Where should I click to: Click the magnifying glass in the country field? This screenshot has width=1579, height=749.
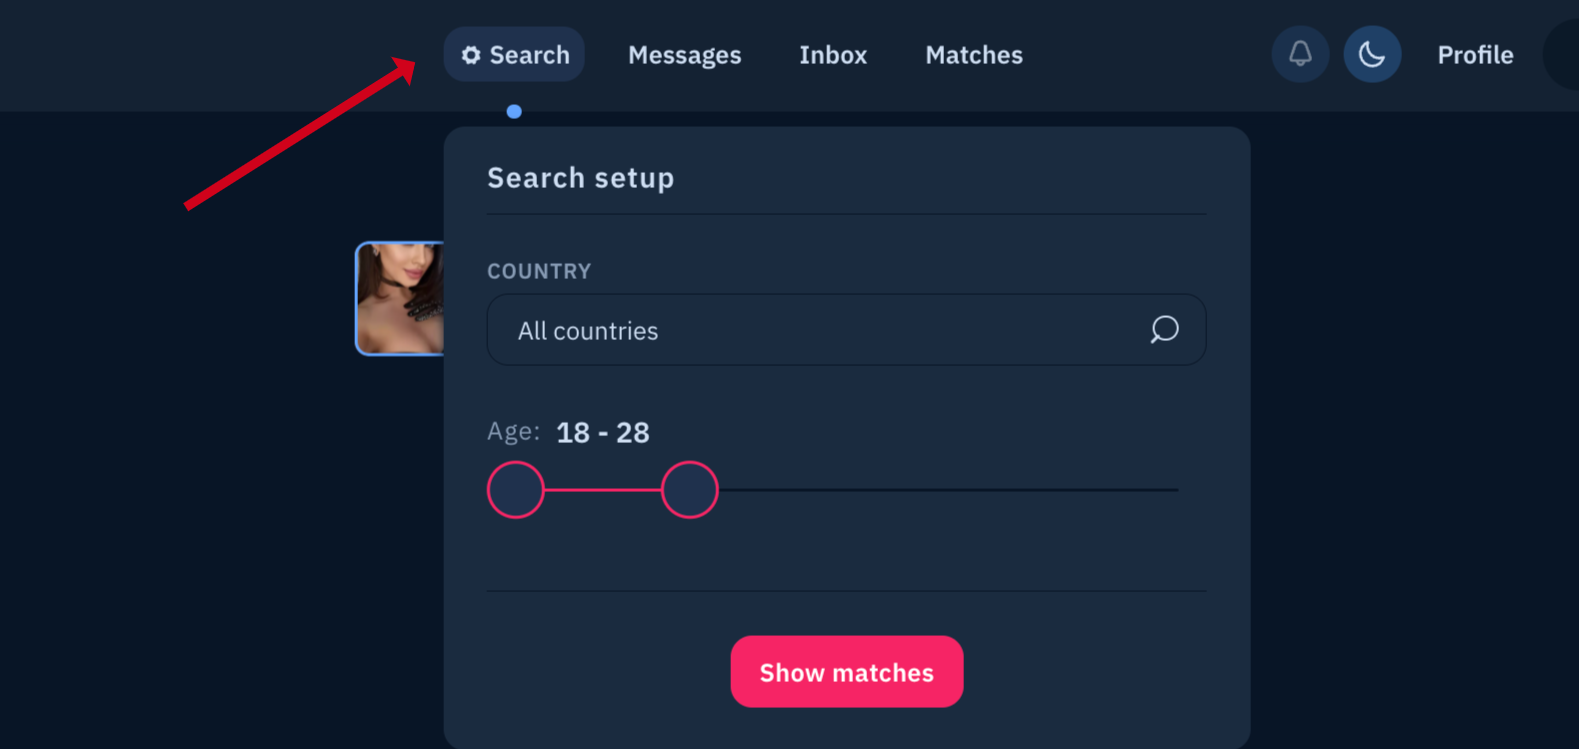[1164, 330]
